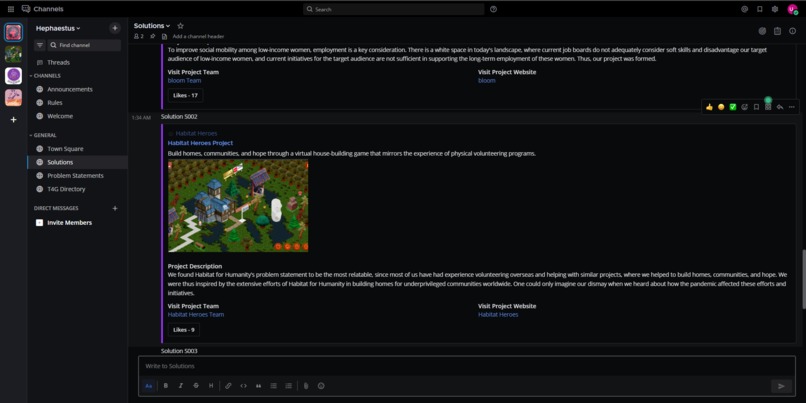Start a direct message with plus

[115, 208]
